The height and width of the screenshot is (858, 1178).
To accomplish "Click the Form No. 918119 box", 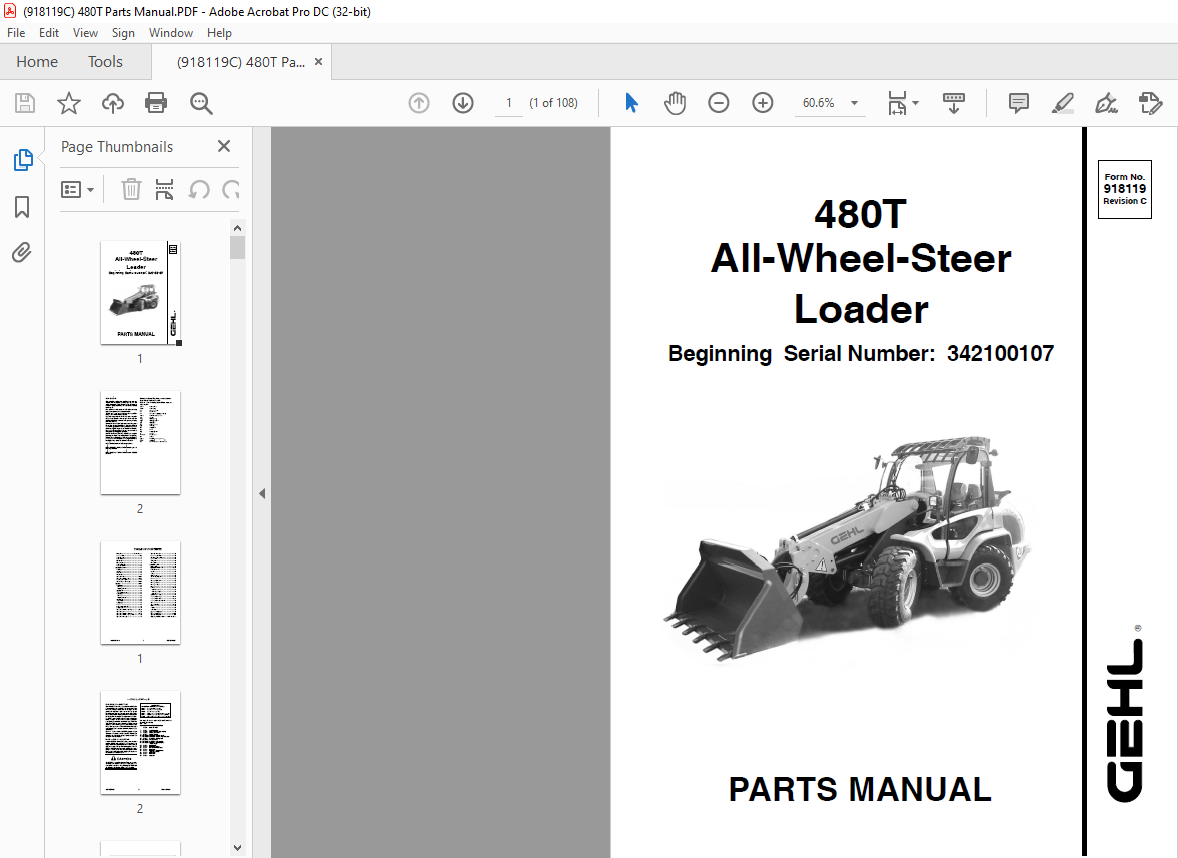I will click(1125, 189).
